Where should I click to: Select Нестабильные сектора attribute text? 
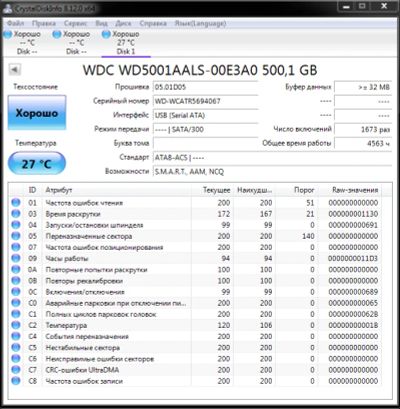pyautogui.click(x=82, y=348)
